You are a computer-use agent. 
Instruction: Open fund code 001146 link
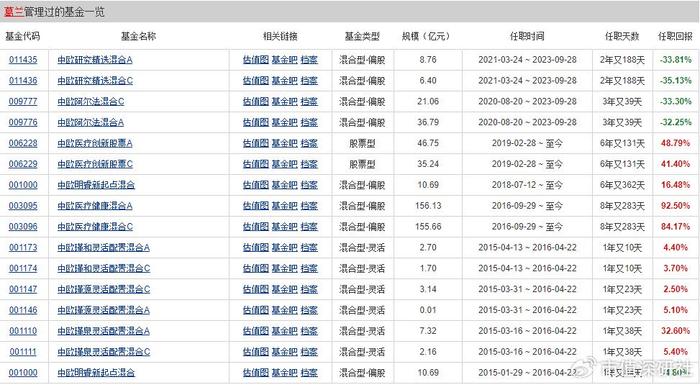pos(23,310)
